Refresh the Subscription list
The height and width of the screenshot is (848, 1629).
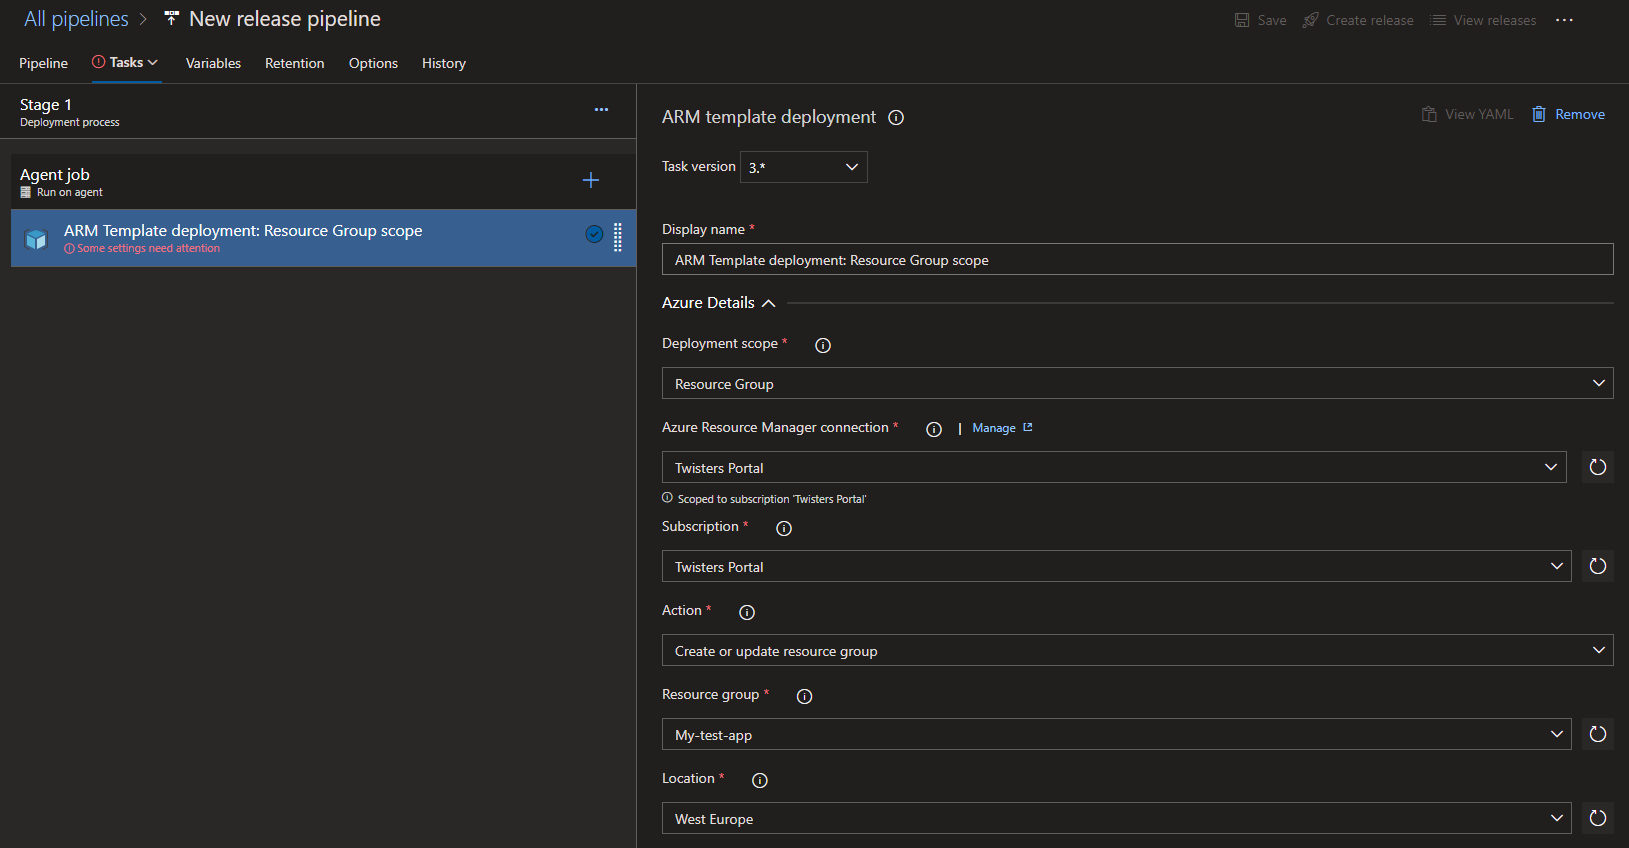pyautogui.click(x=1597, y=566)
